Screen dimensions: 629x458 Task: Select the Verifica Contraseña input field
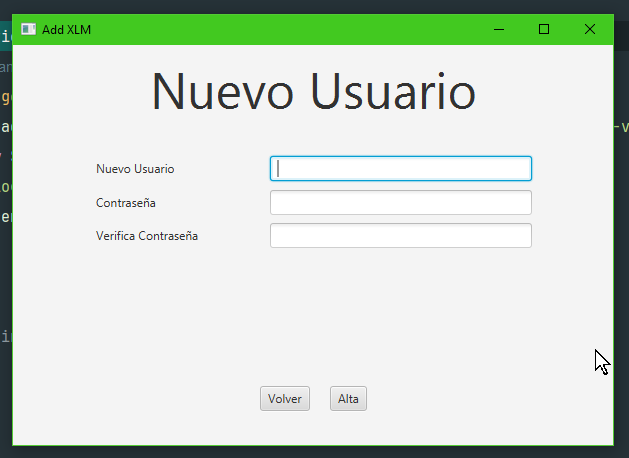click(x=401, y=235)
